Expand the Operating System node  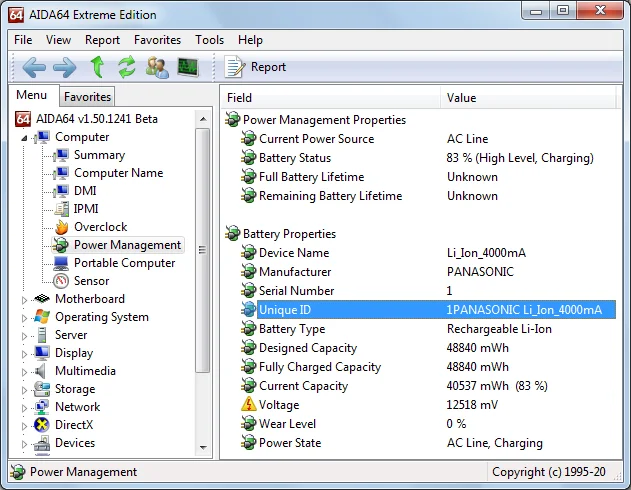[x=24, y=318]
